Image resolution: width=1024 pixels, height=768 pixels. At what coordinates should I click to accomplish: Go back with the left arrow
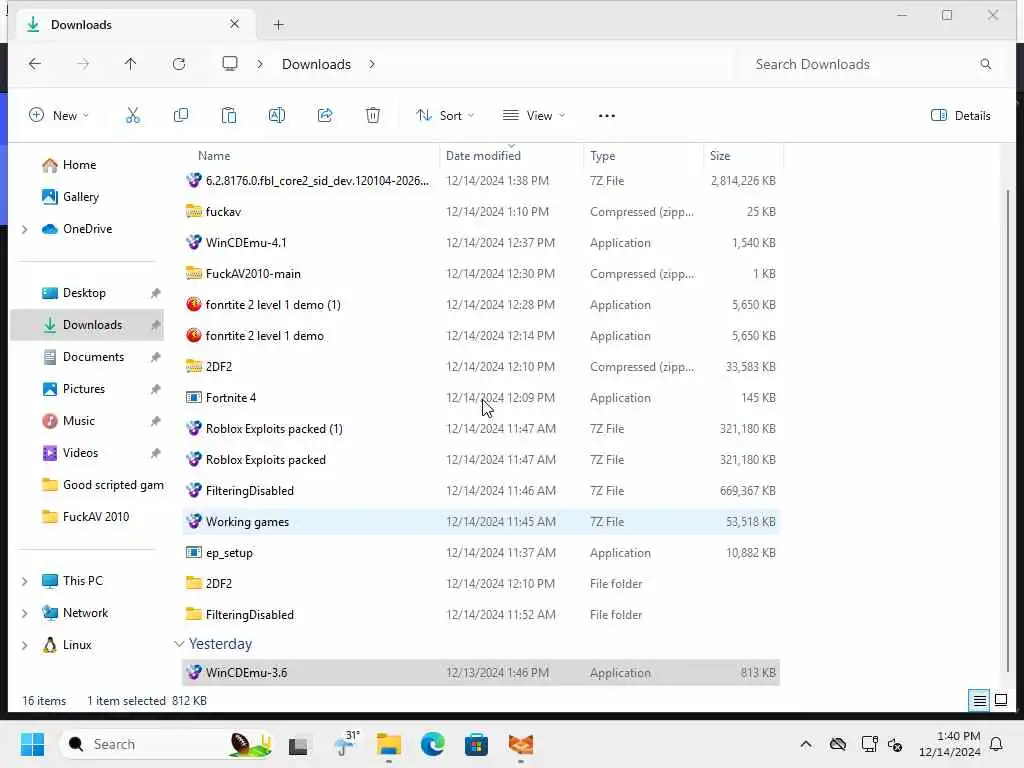click(x=35, y=64)
